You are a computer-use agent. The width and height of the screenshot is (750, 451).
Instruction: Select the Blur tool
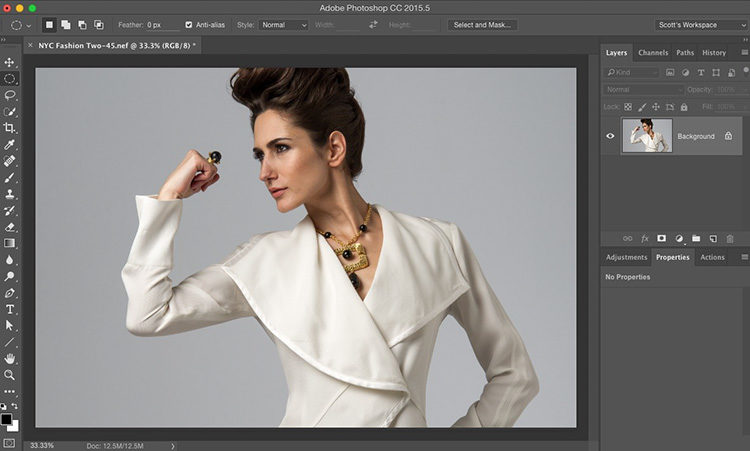(9, 260)
